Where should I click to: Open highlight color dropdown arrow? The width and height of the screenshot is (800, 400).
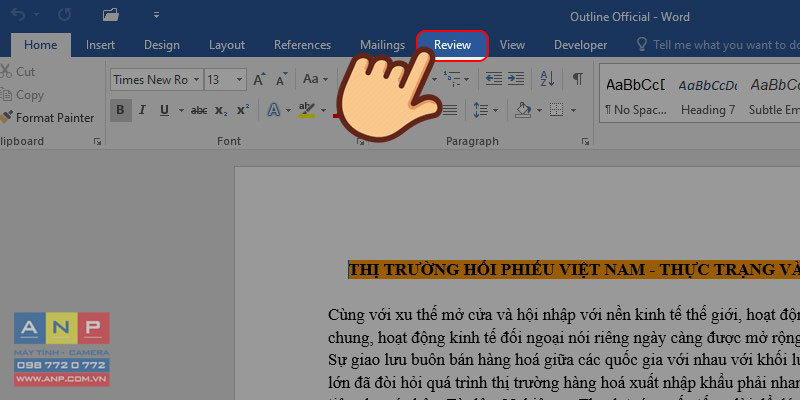coord(323,110)
